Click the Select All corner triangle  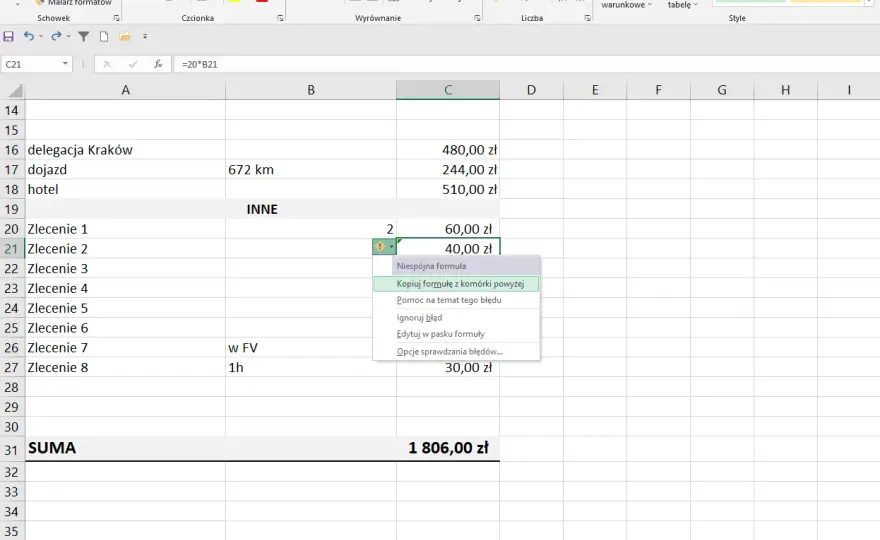click(x=15, y=90)
